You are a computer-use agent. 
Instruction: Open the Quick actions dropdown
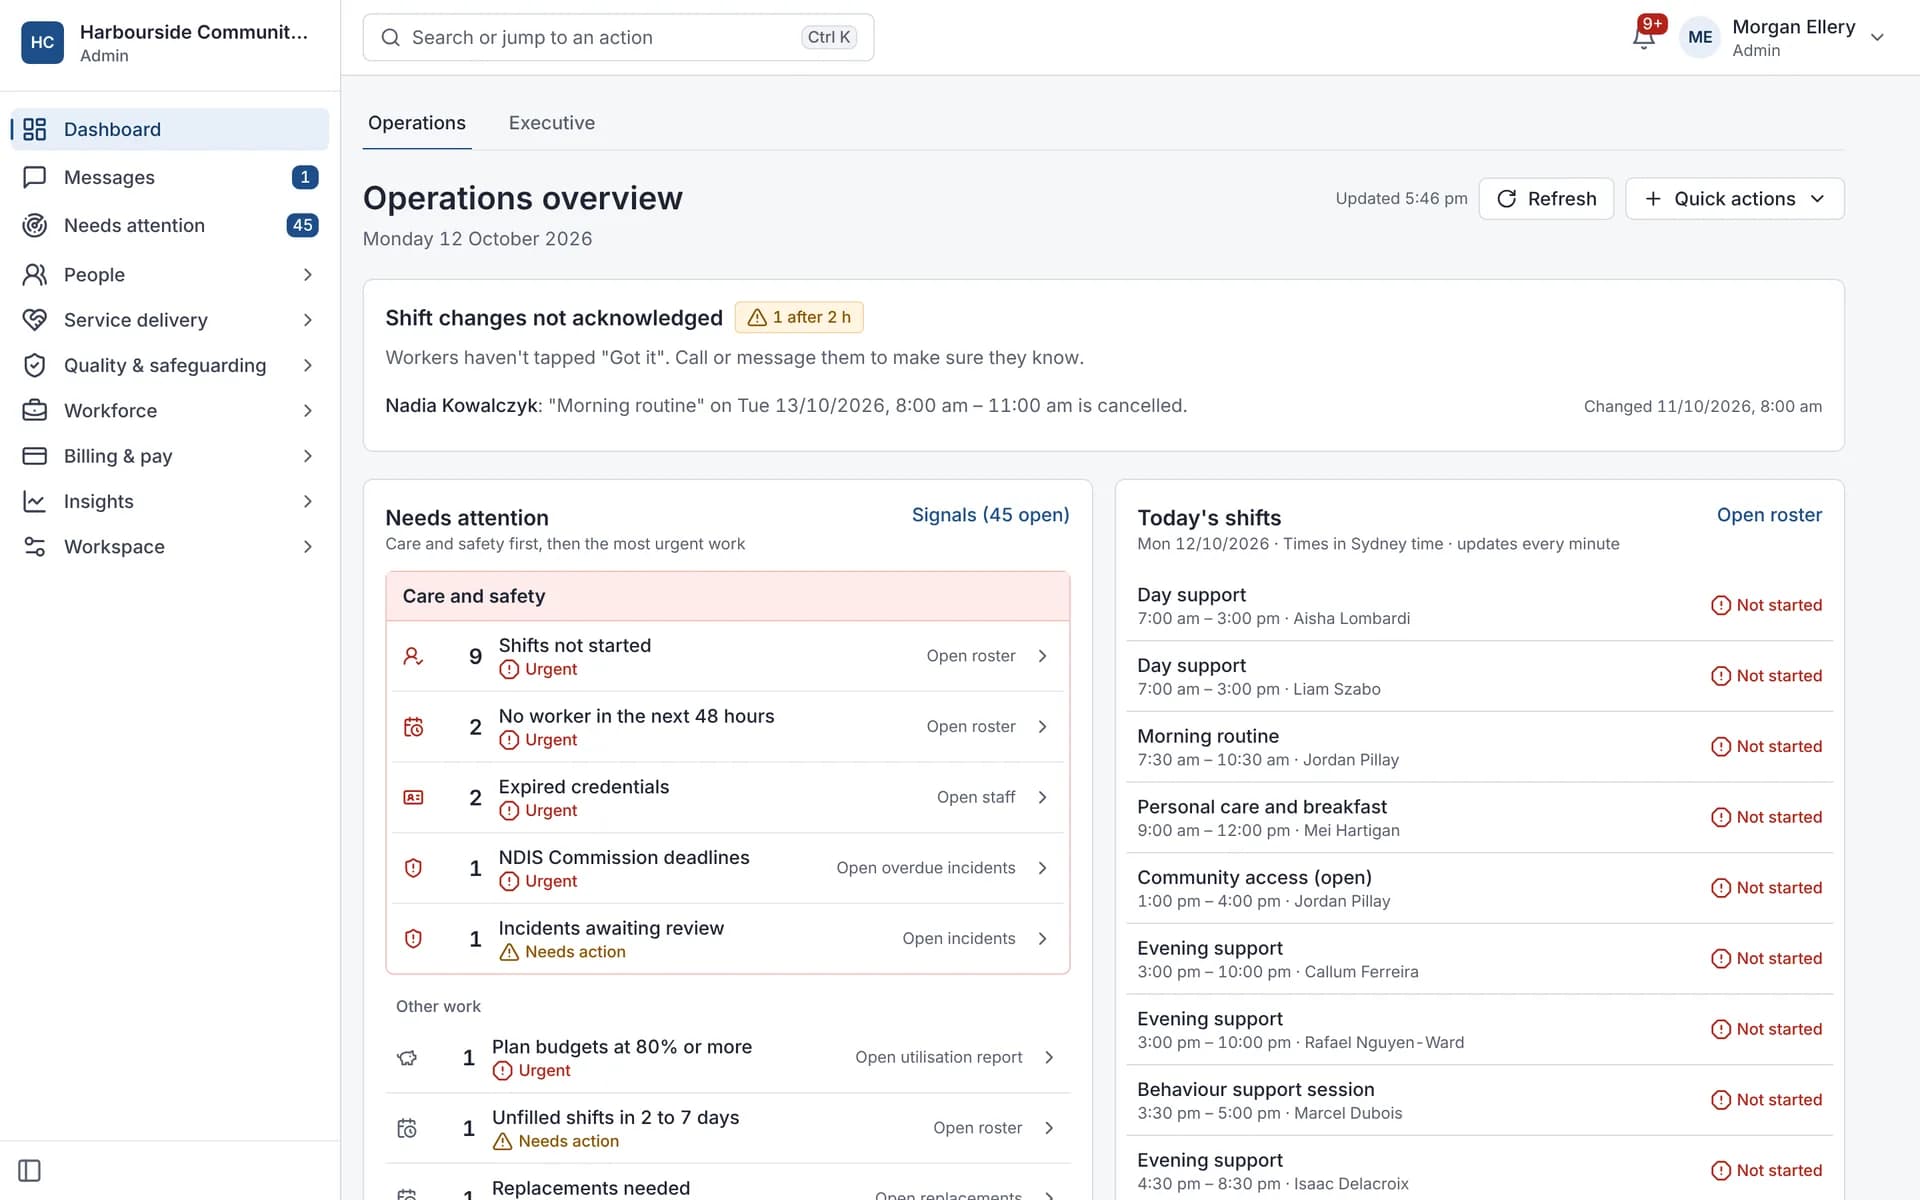[x=1734, y=199]
